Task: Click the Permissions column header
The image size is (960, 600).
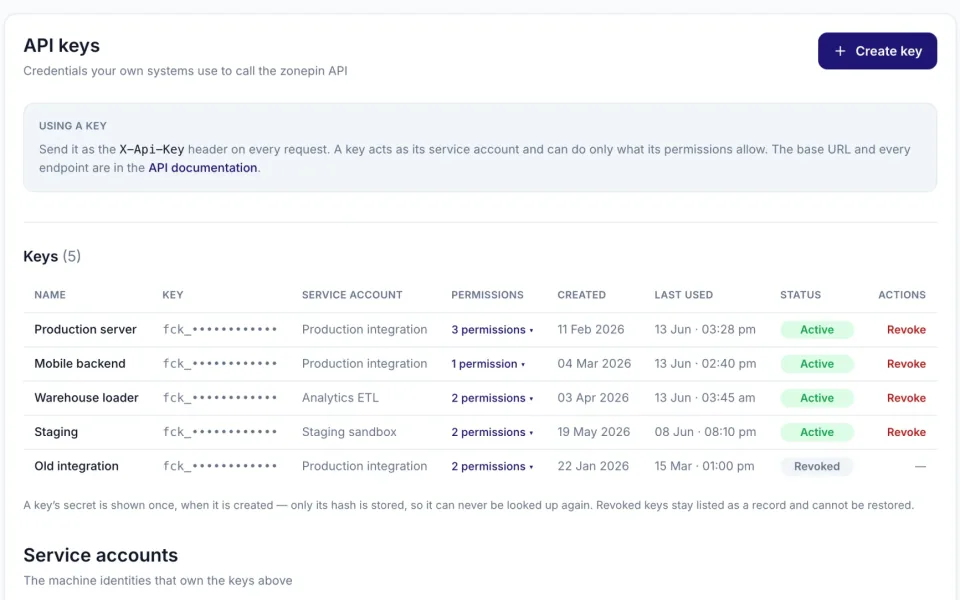Action: (487, 294)
